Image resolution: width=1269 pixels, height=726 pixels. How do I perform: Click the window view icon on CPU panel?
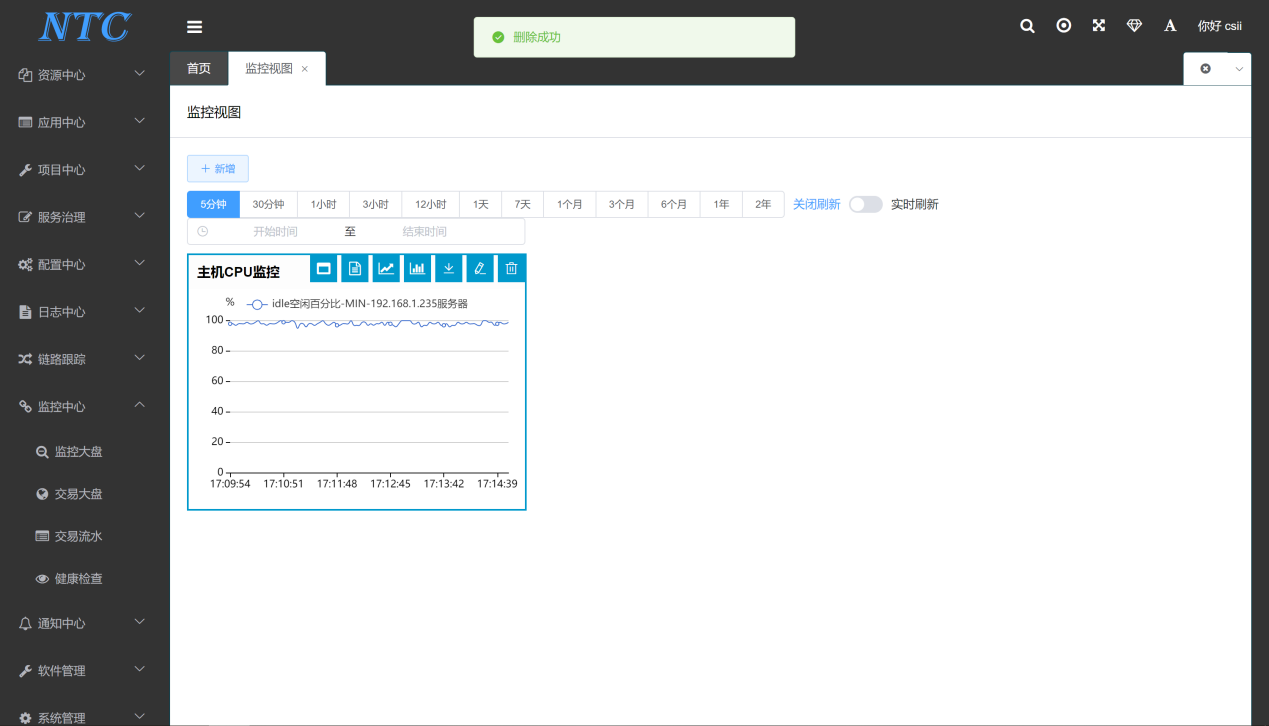[324, 268]
